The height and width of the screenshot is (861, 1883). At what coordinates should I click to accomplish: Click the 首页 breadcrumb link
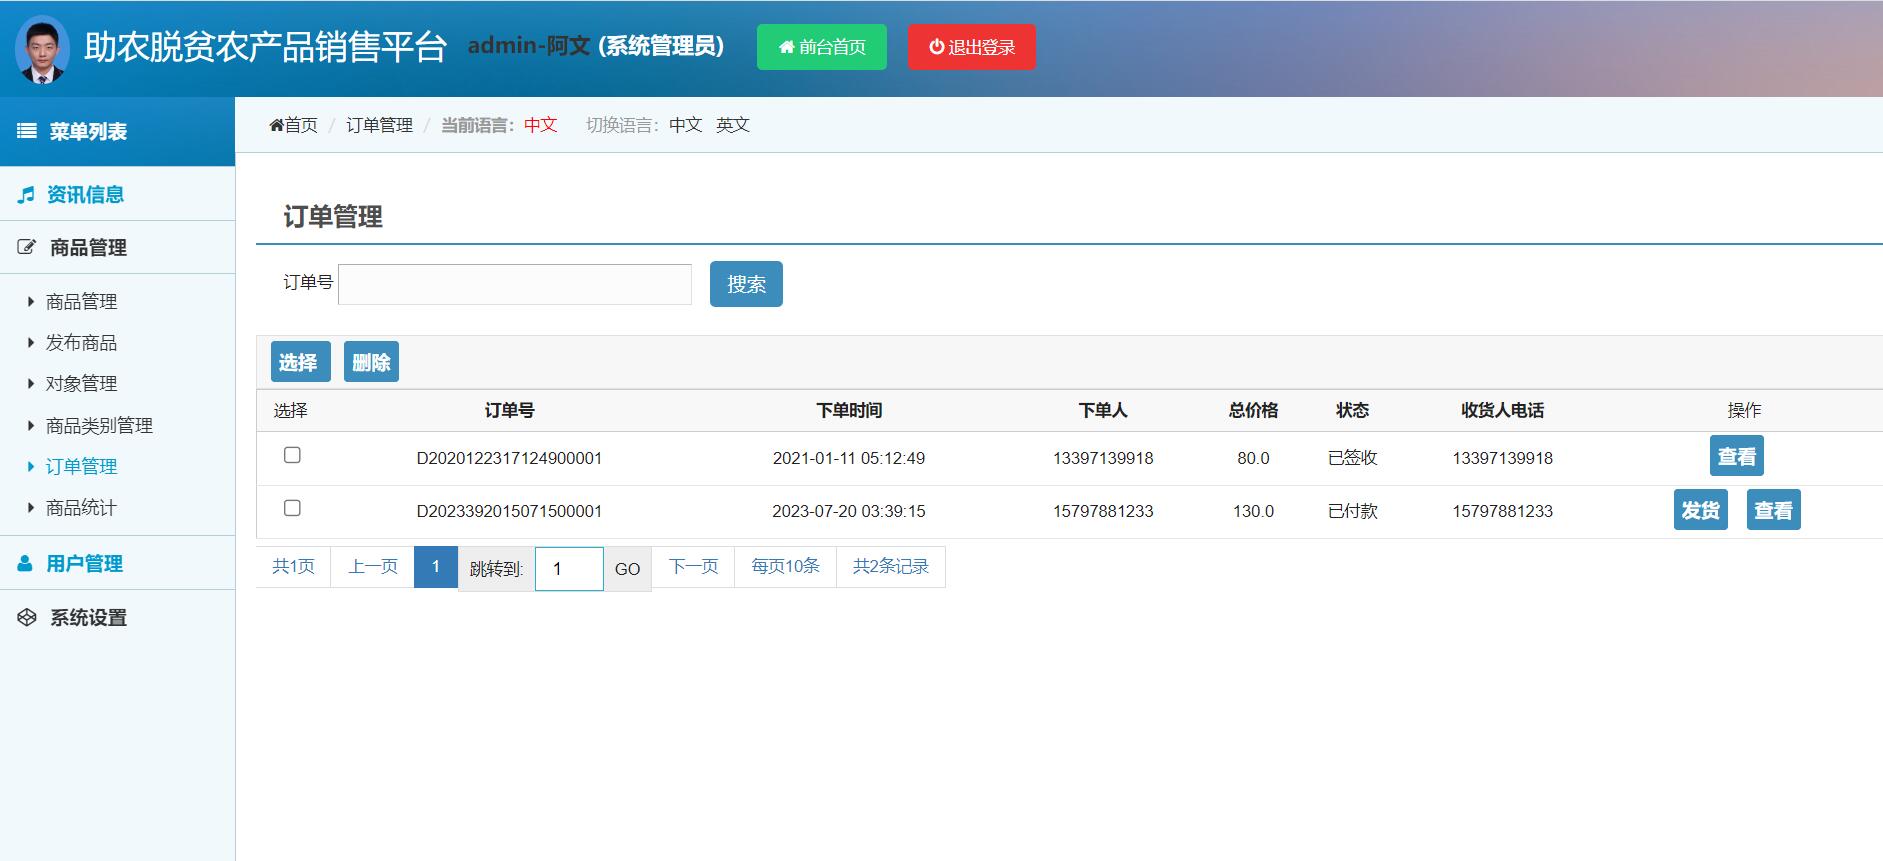301,125
